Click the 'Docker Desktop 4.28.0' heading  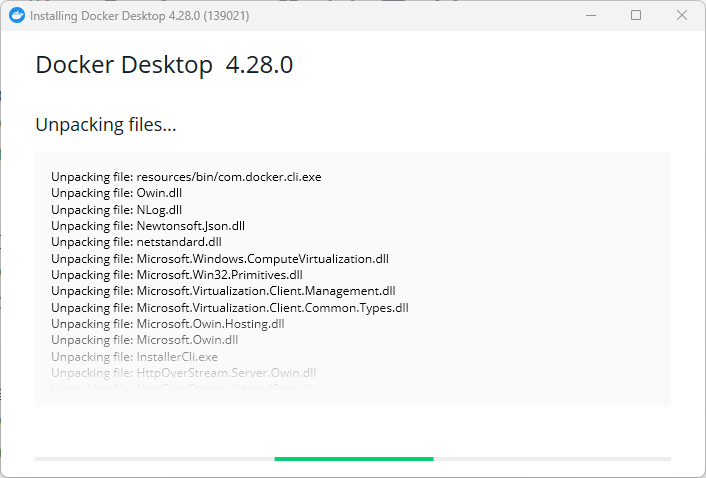(164, 65)
